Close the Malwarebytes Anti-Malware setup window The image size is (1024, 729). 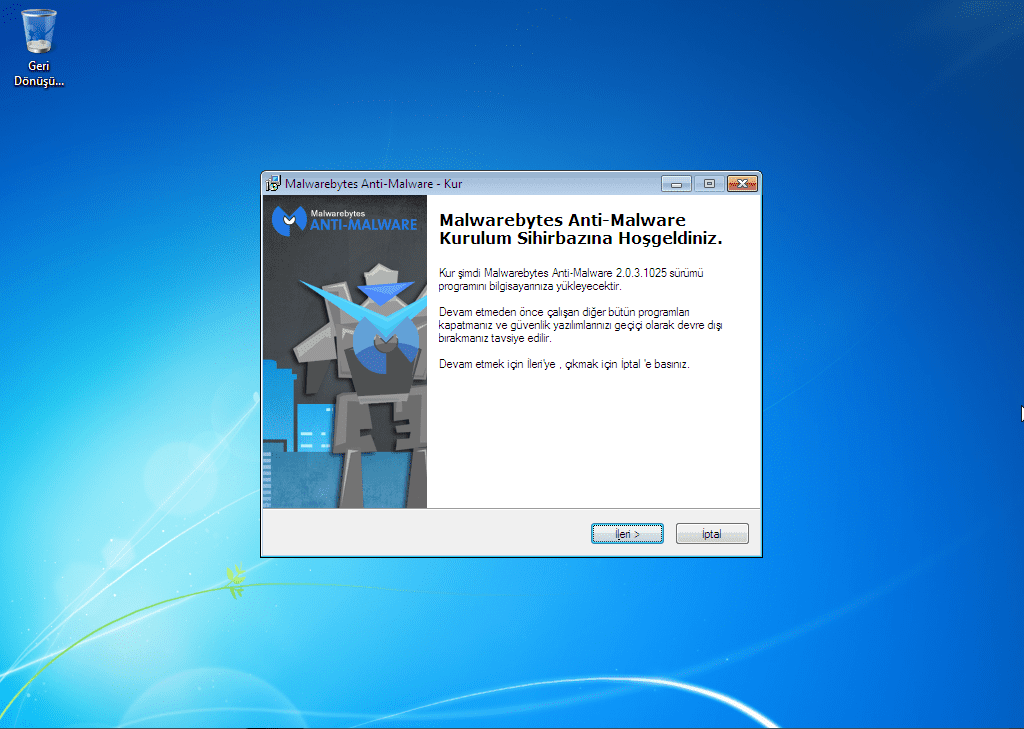point(742,184)
